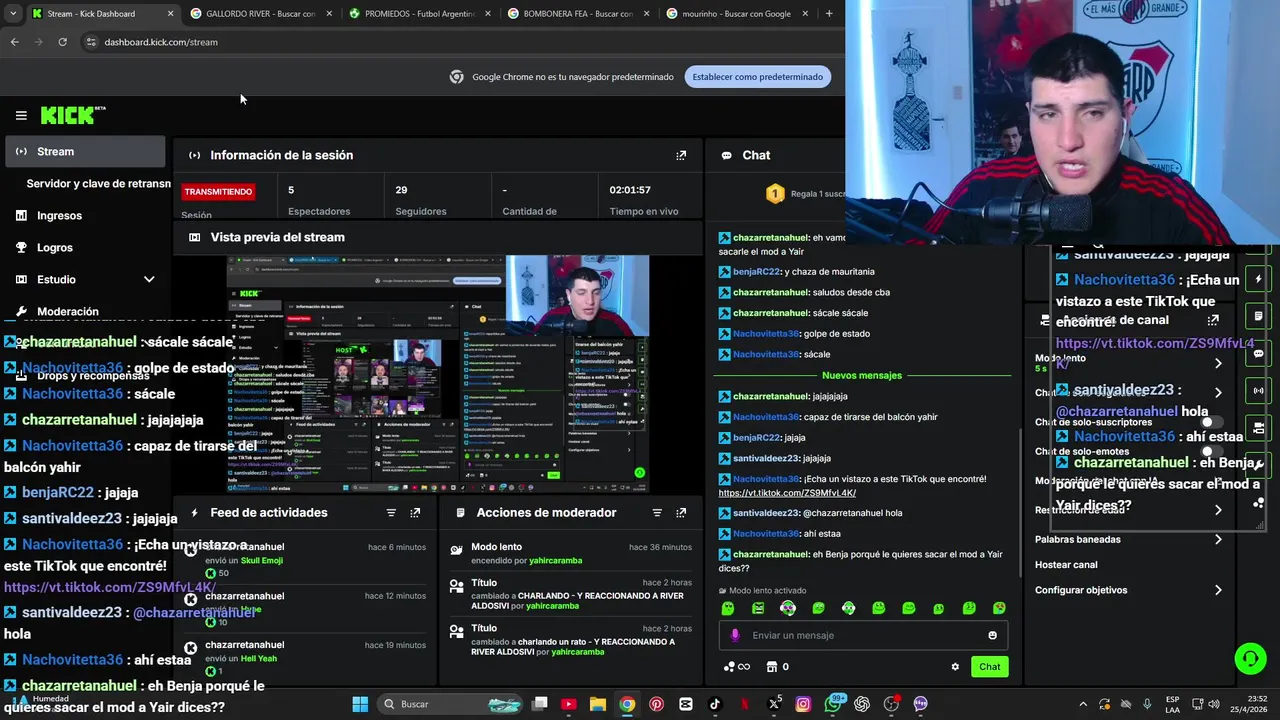Screen dimensions: 1280x720
Task: Pop out the Acciones de moderador panel
Action: pyautogui.click(x=681, y=513)
